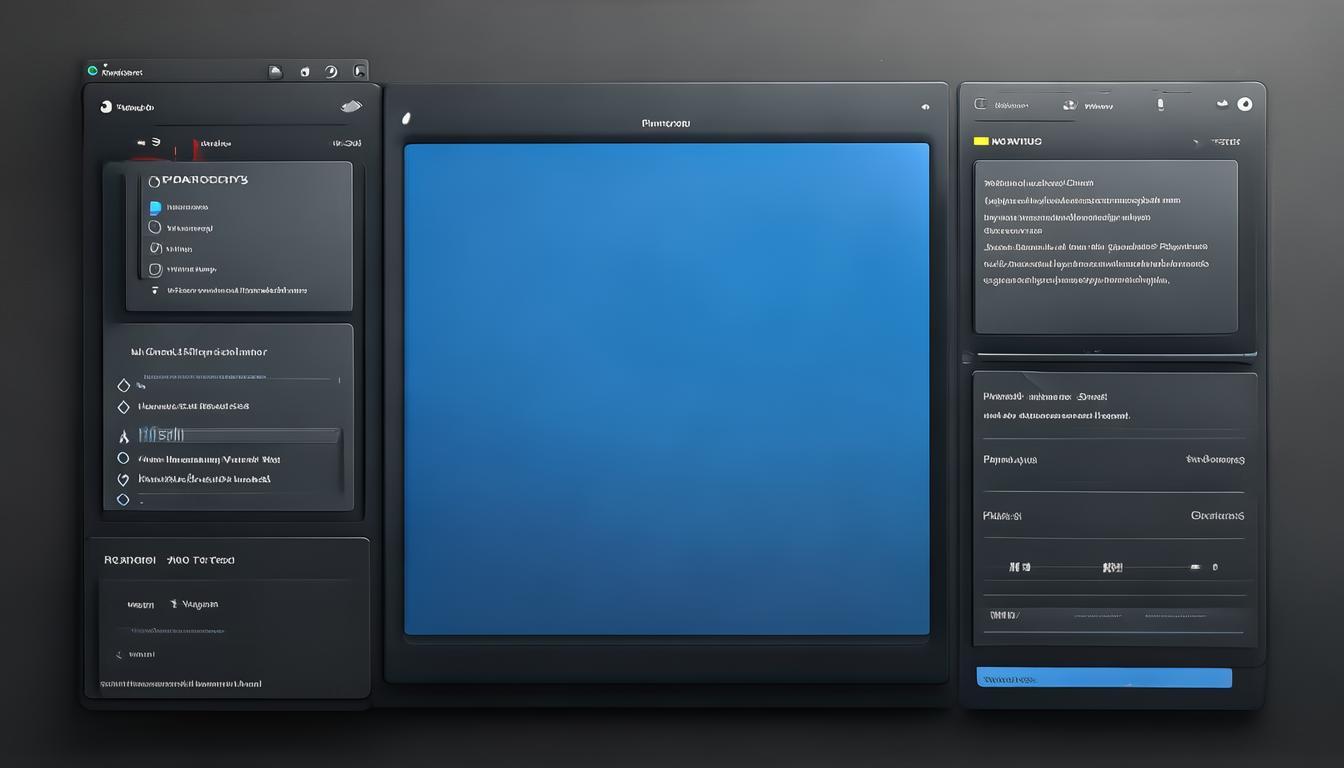
Task: Click the rightmost square icon in left title bar
Action: pos(360,72)
